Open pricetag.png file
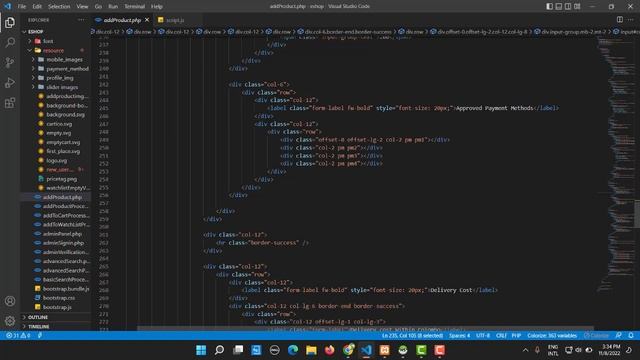 56,179
